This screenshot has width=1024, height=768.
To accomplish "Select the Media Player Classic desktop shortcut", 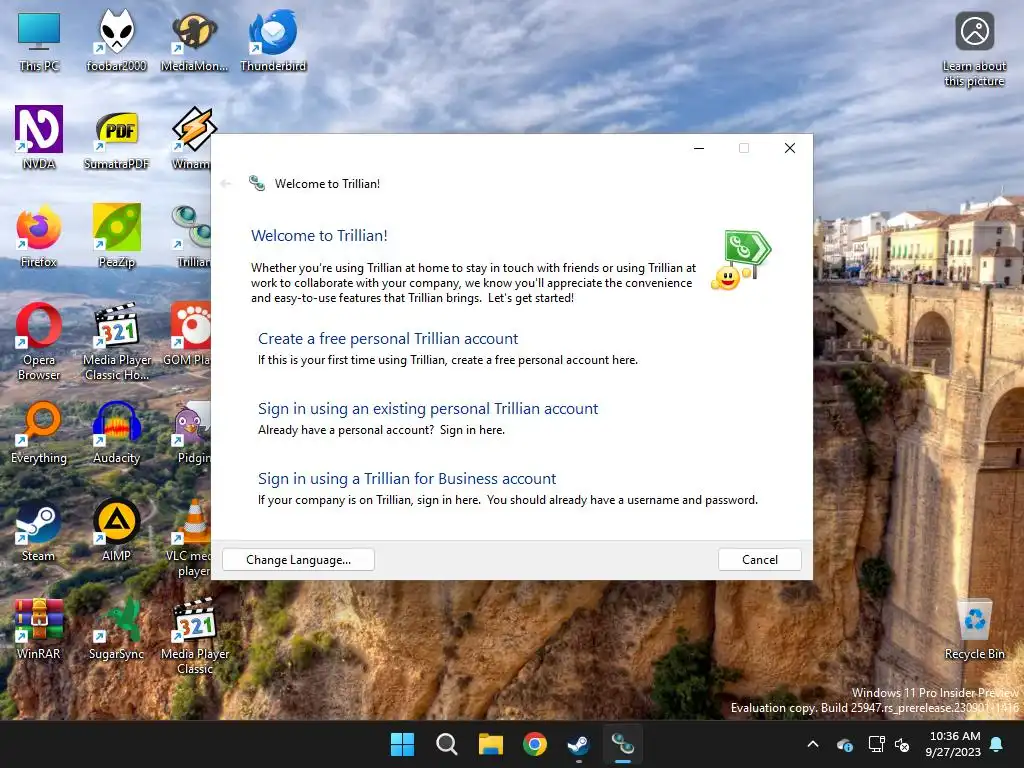I will (195, 636).
